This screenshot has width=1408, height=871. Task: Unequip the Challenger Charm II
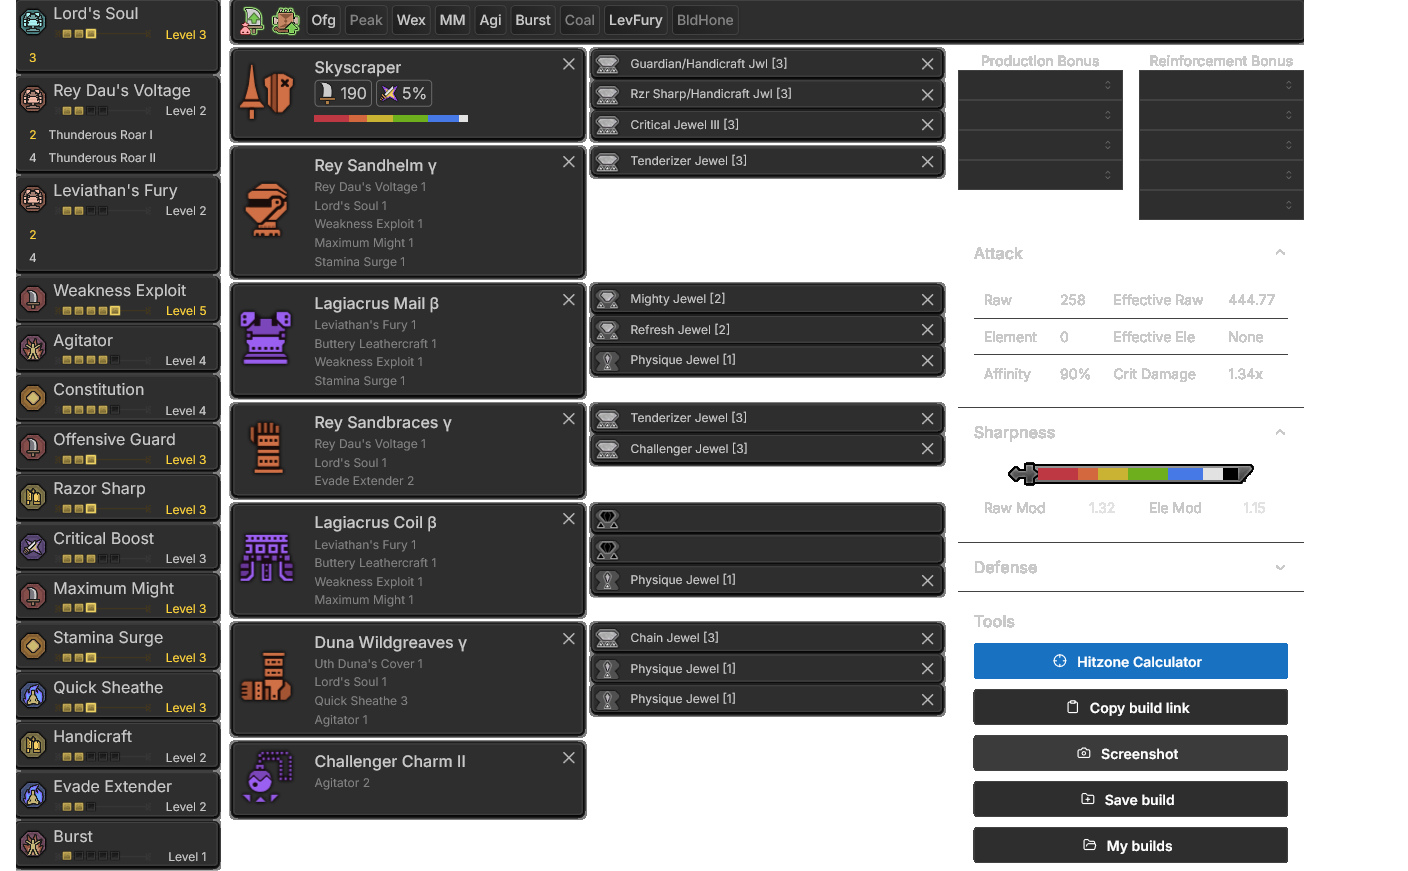point(568,758)
